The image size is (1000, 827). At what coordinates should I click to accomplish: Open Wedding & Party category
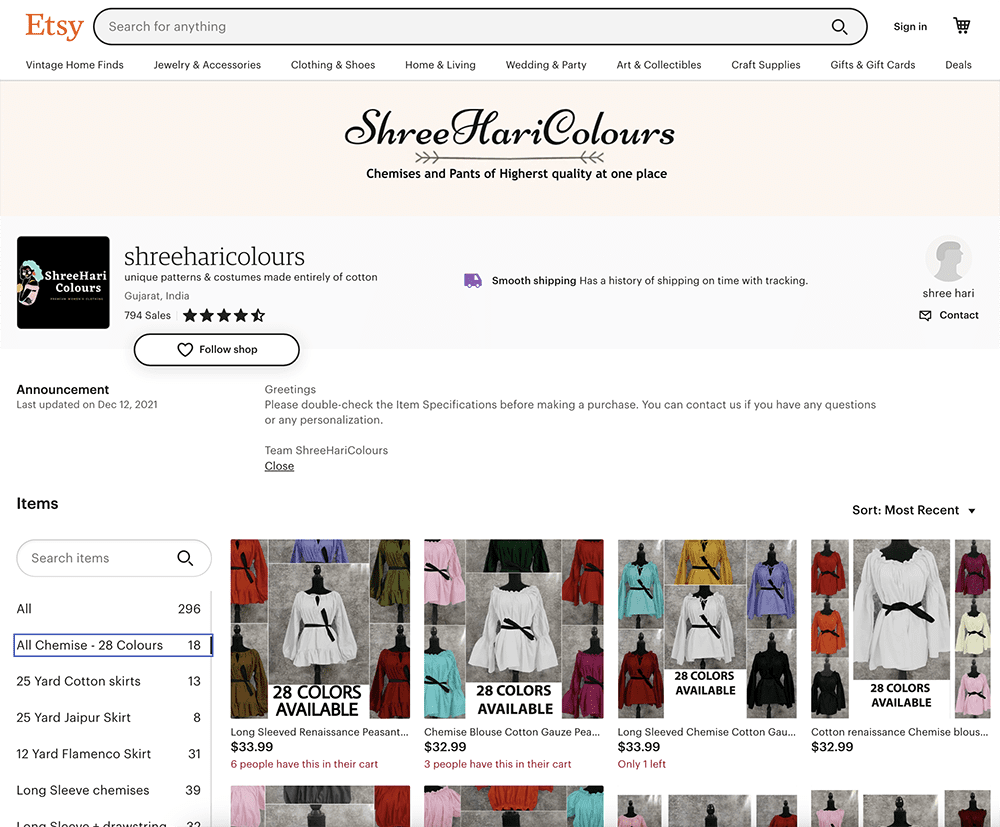[546, 65]
